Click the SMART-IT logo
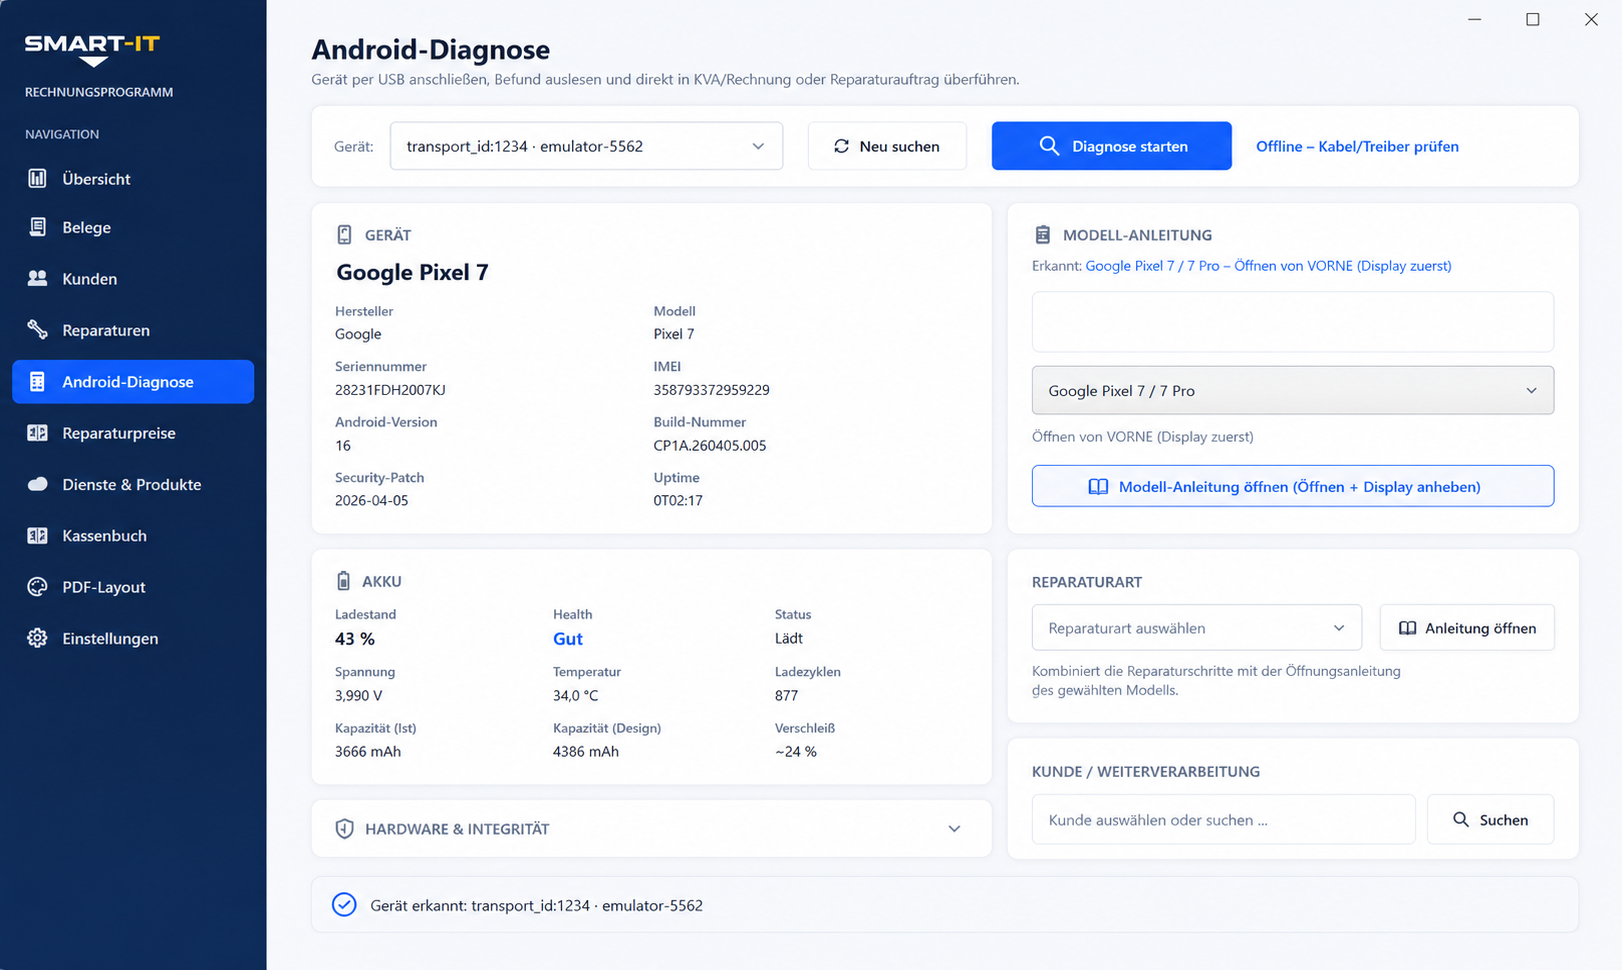The height and width of the screenshot is (970, 1622). point(92,49)
